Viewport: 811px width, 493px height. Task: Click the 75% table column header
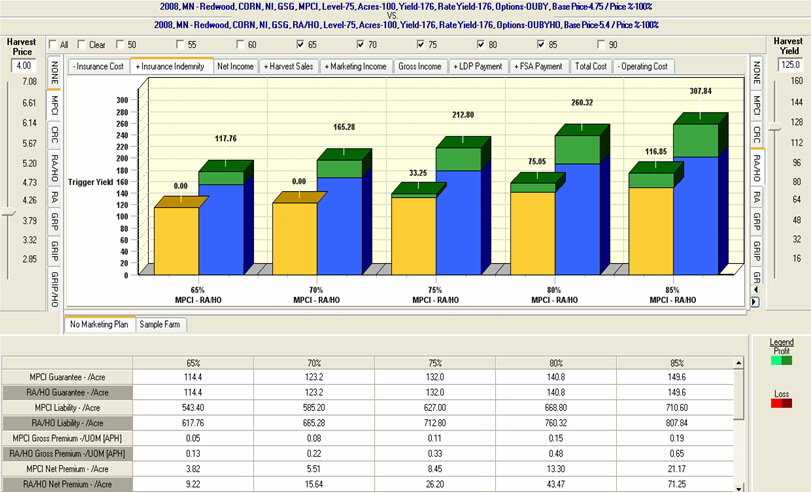tap(435, 363)
